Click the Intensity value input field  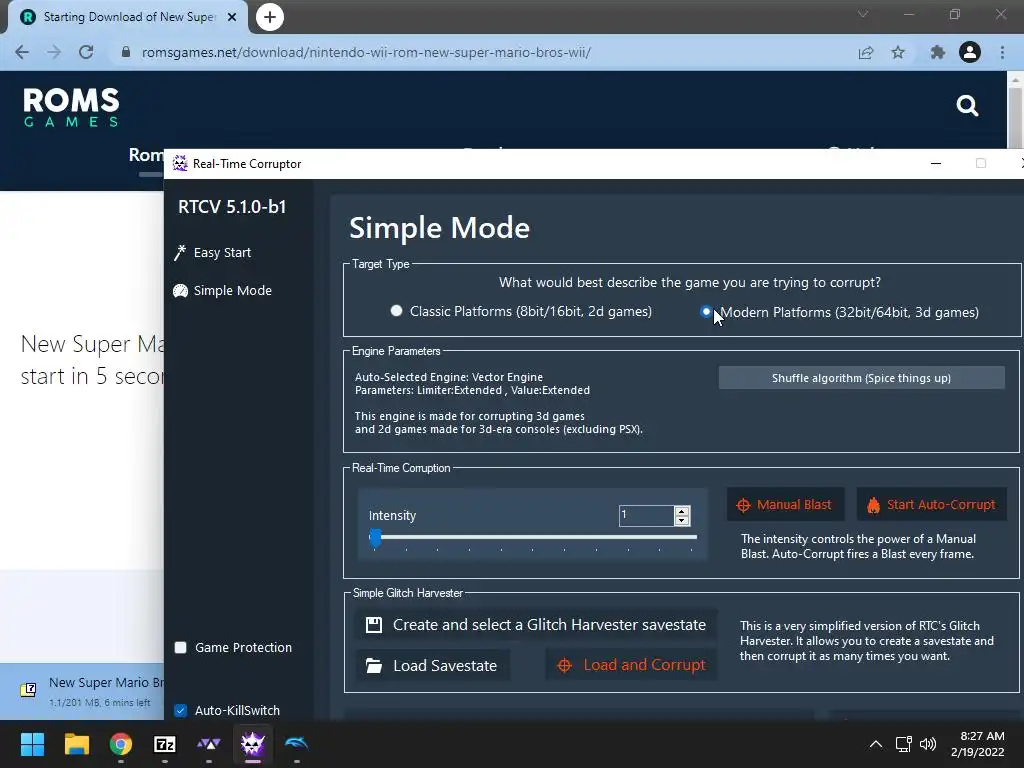click(x=646, y=515)
